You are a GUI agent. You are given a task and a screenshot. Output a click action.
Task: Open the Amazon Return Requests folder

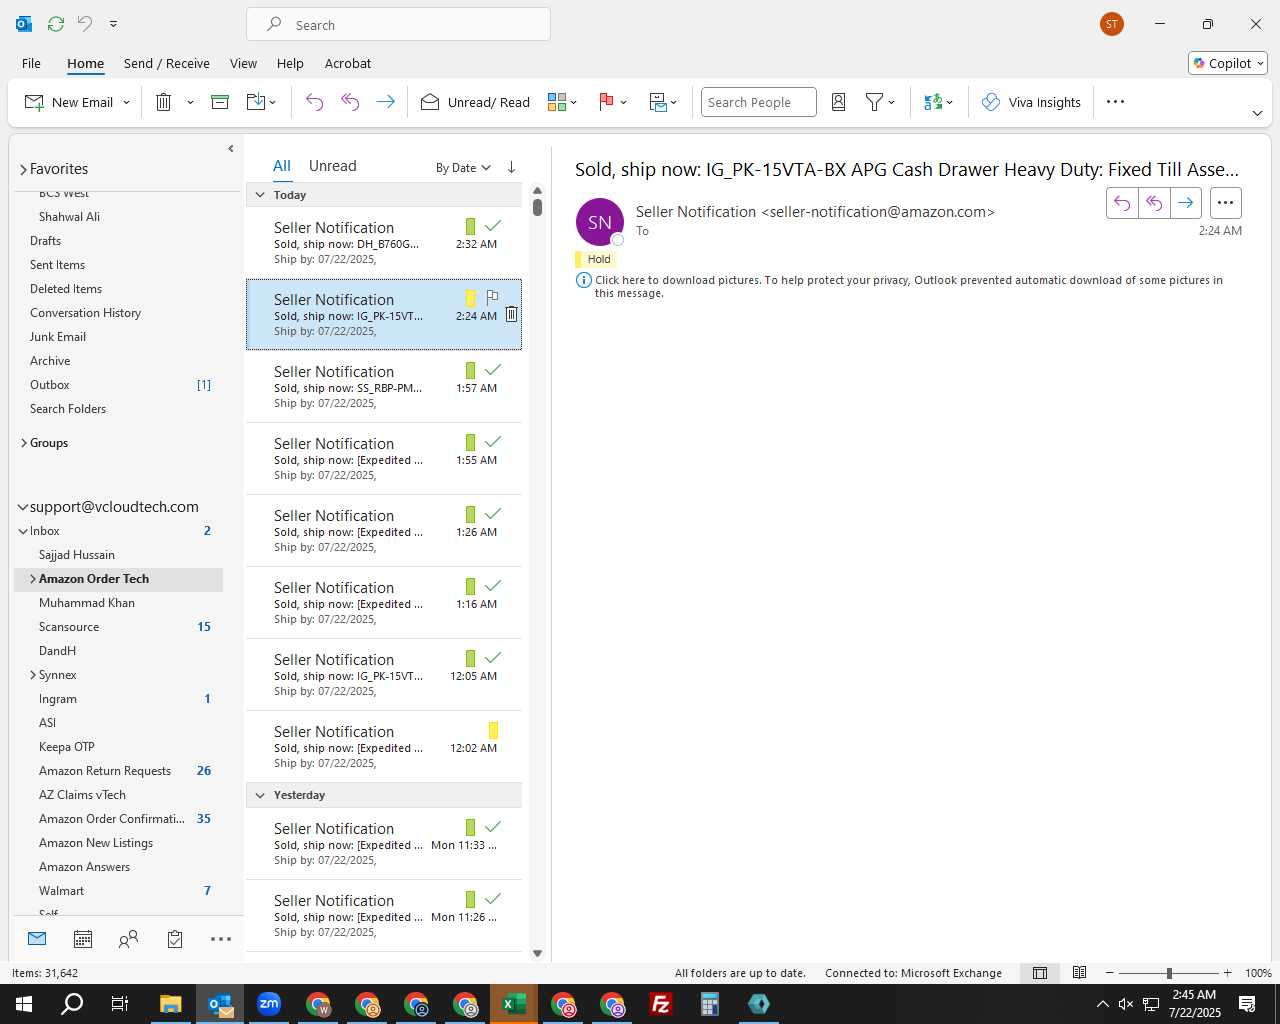click(x=105, y=771)
